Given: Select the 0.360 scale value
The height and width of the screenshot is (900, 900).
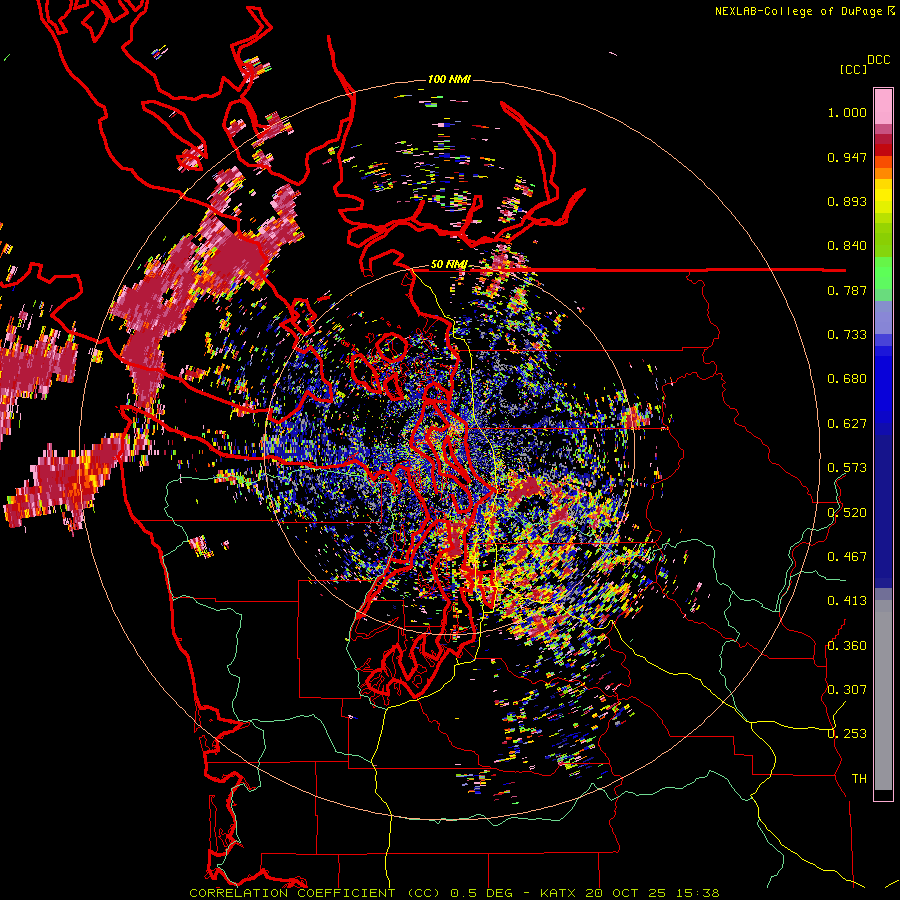Looking at the screenshot, I should (x=847, y=646).
